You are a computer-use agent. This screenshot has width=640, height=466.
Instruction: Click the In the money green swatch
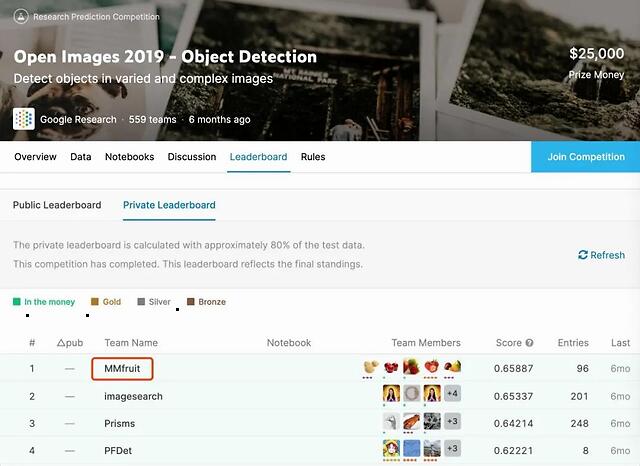point(17,302)
